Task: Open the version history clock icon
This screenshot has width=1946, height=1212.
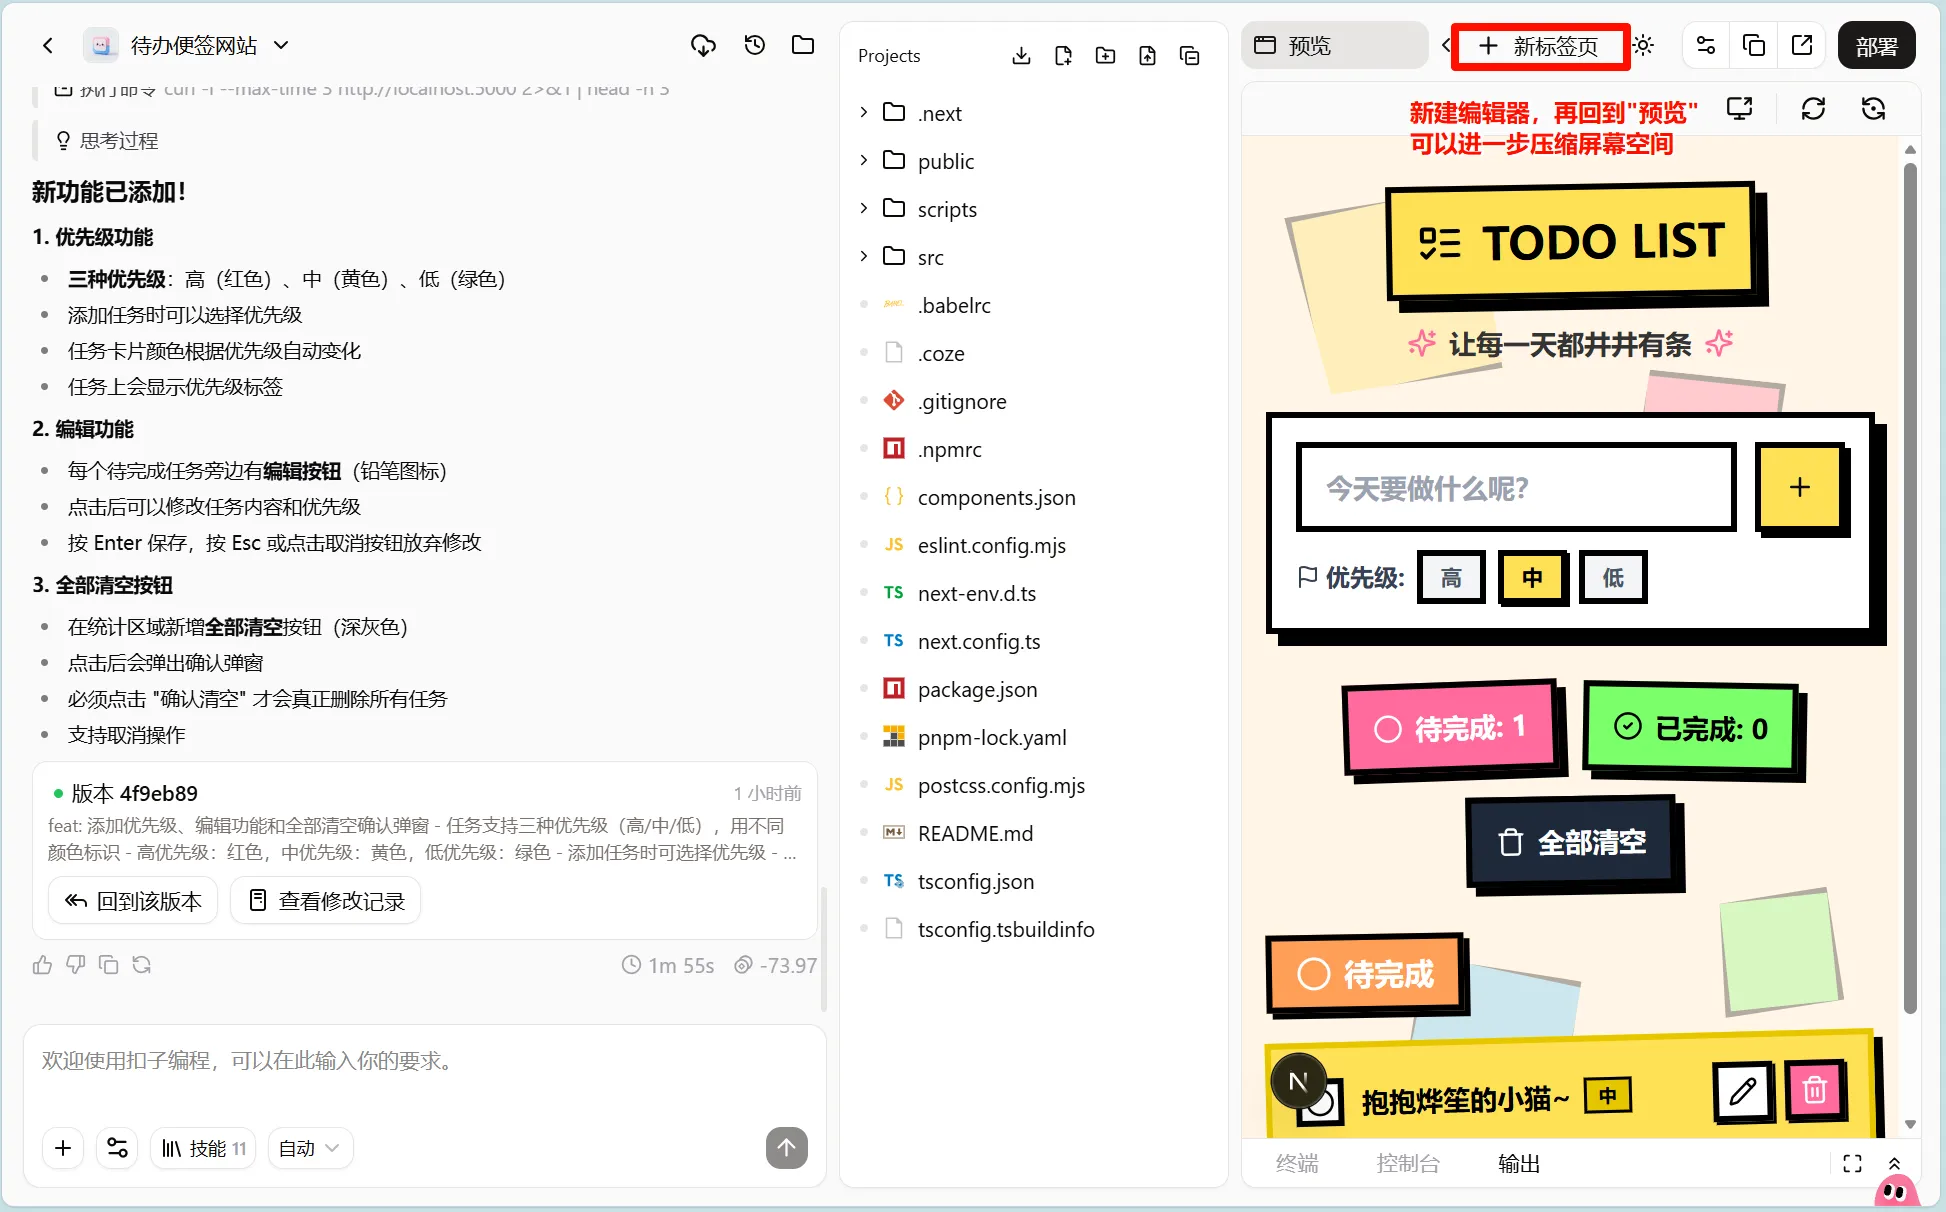Action: click(x=754, y=45)
